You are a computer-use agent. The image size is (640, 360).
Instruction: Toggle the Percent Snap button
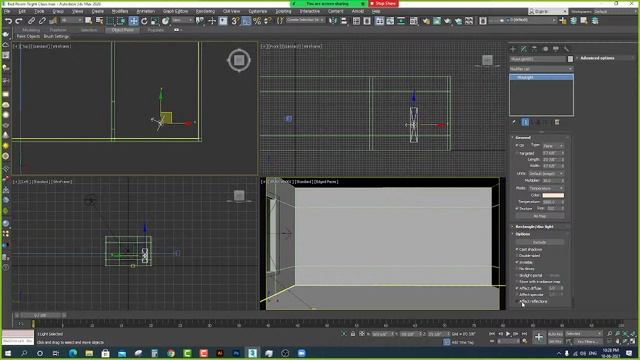[x=257, y=21]
